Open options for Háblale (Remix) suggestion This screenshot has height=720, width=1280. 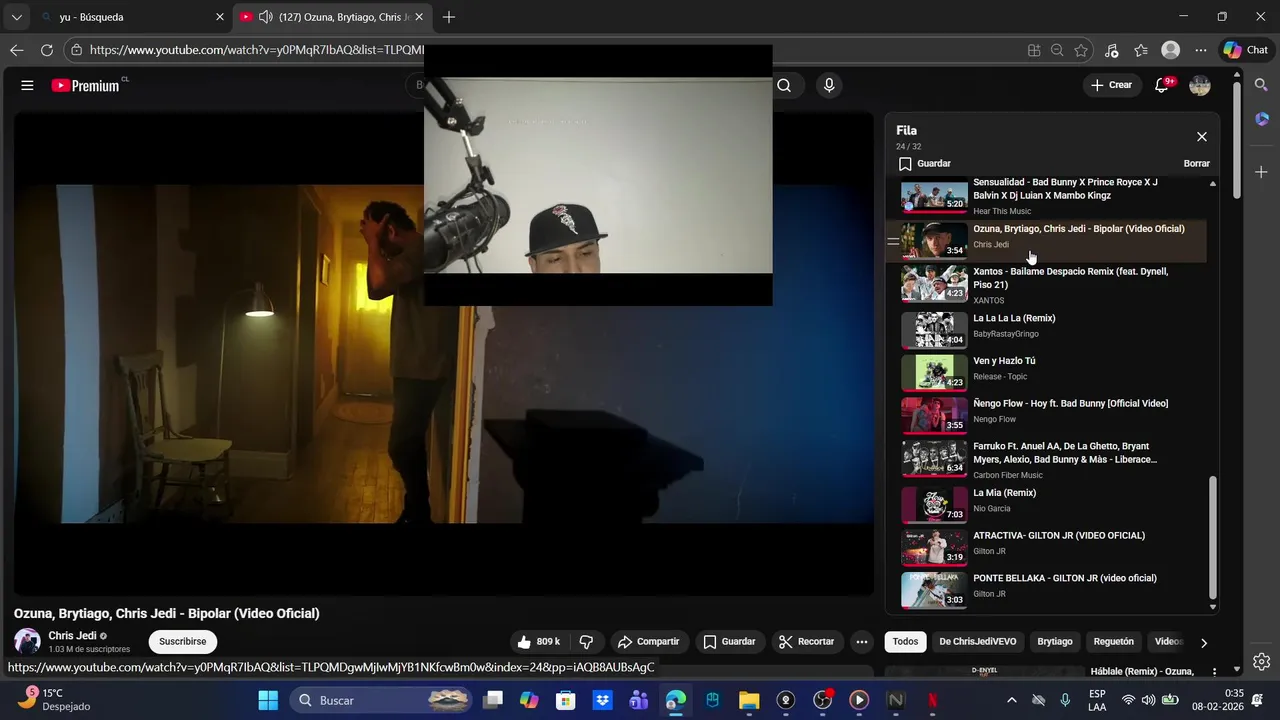pos(1214,672)
